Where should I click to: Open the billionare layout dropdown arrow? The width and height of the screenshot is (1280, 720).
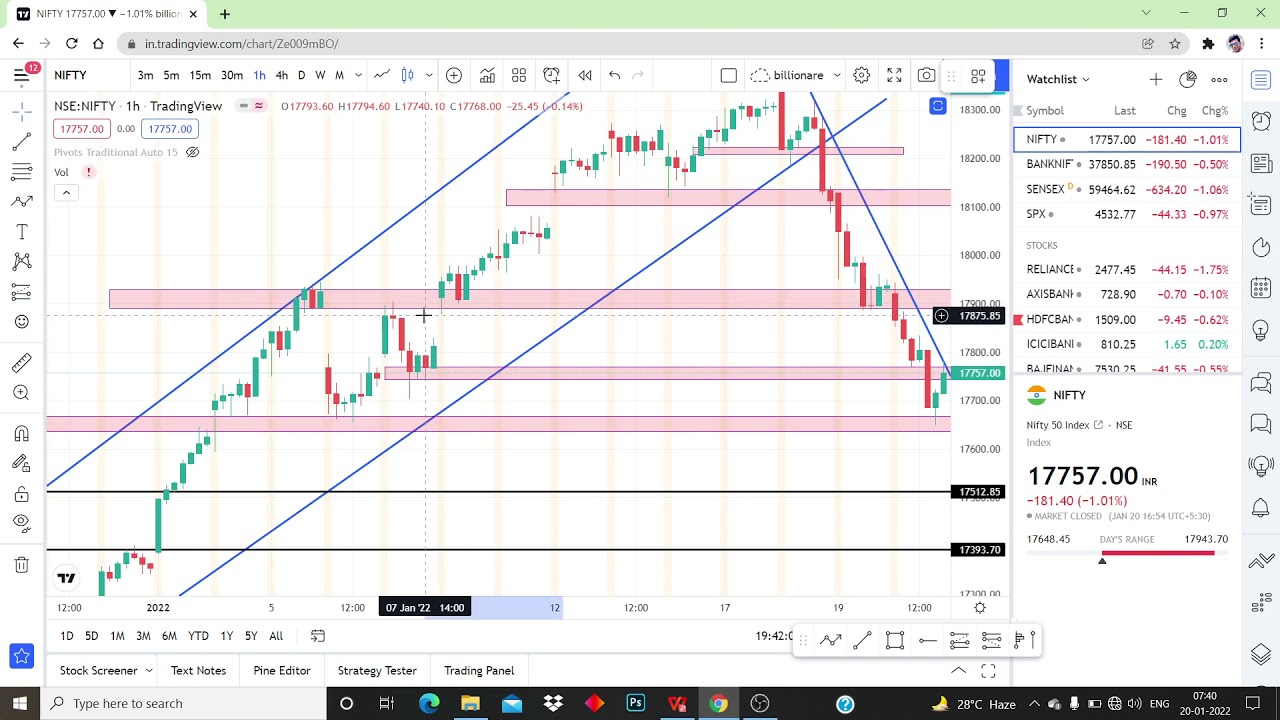click(x=836, y=75)
